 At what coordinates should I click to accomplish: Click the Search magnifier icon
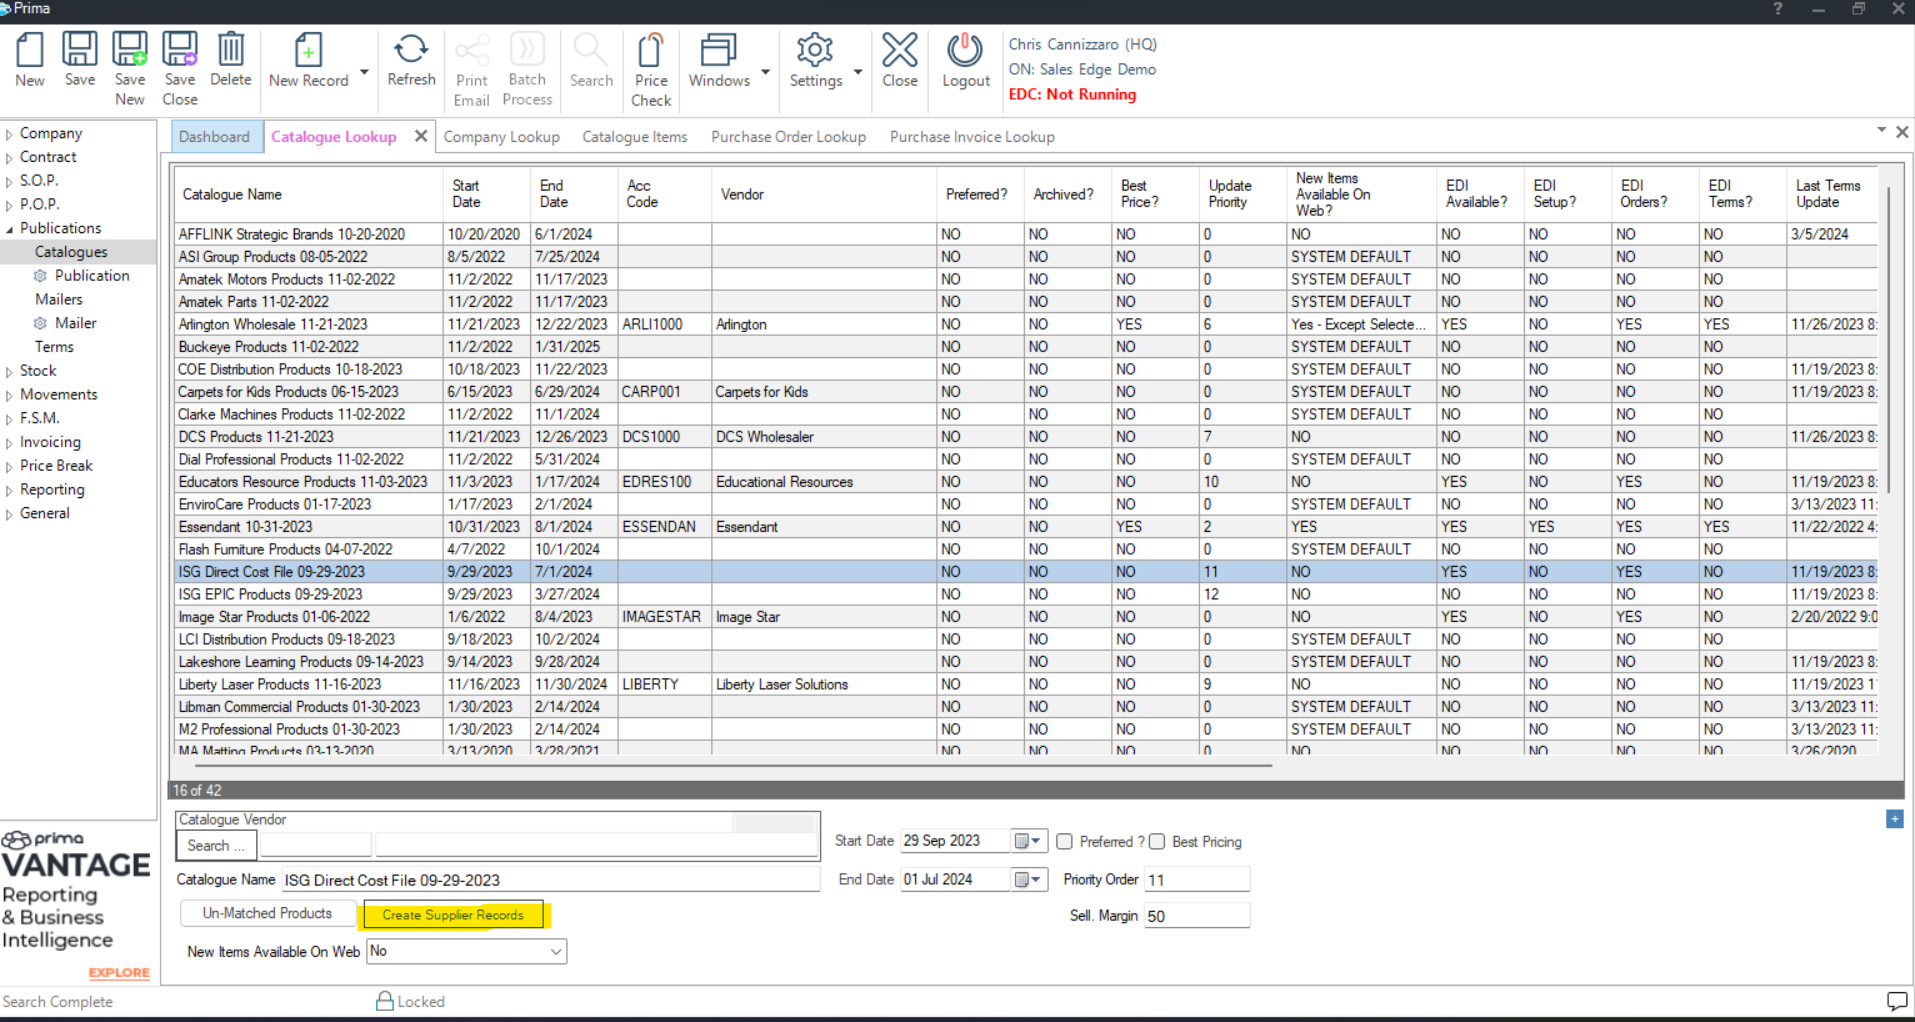(591, 50)
